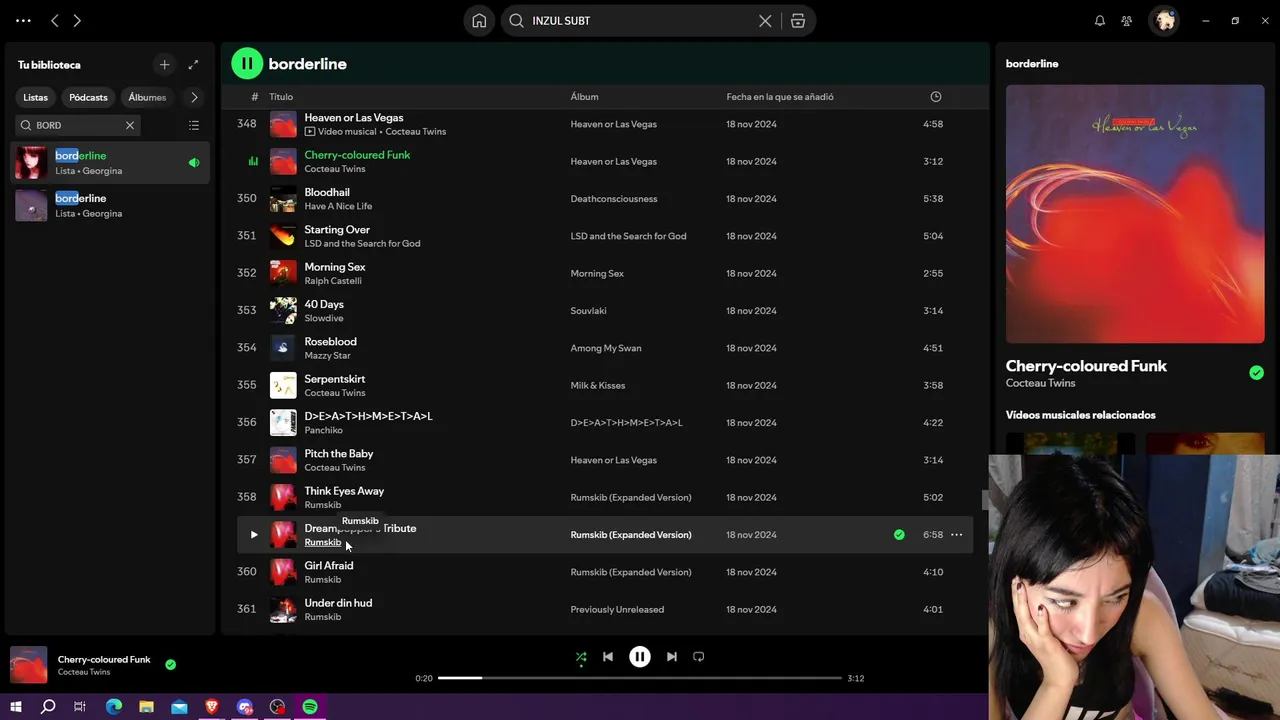Open more options for Dreampoppers Tribute row
Viewport: 1280px width, 720px height.
956,535
